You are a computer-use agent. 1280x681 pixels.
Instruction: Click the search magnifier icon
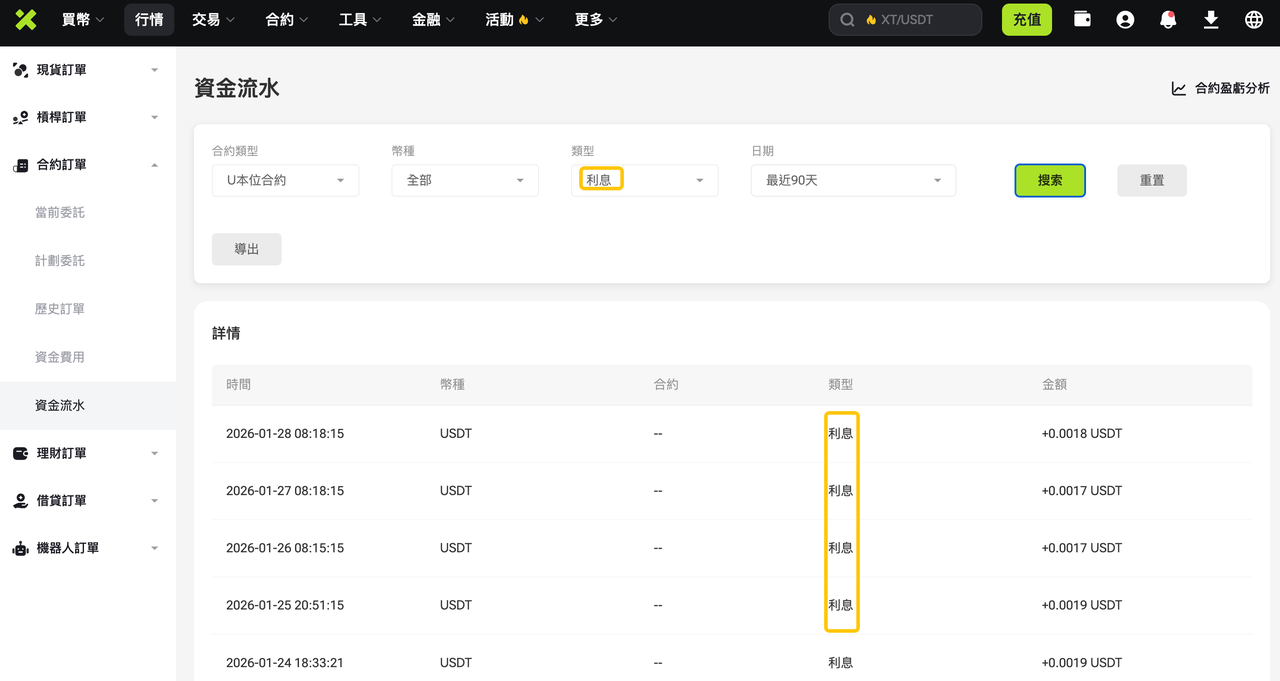[848, 20]
